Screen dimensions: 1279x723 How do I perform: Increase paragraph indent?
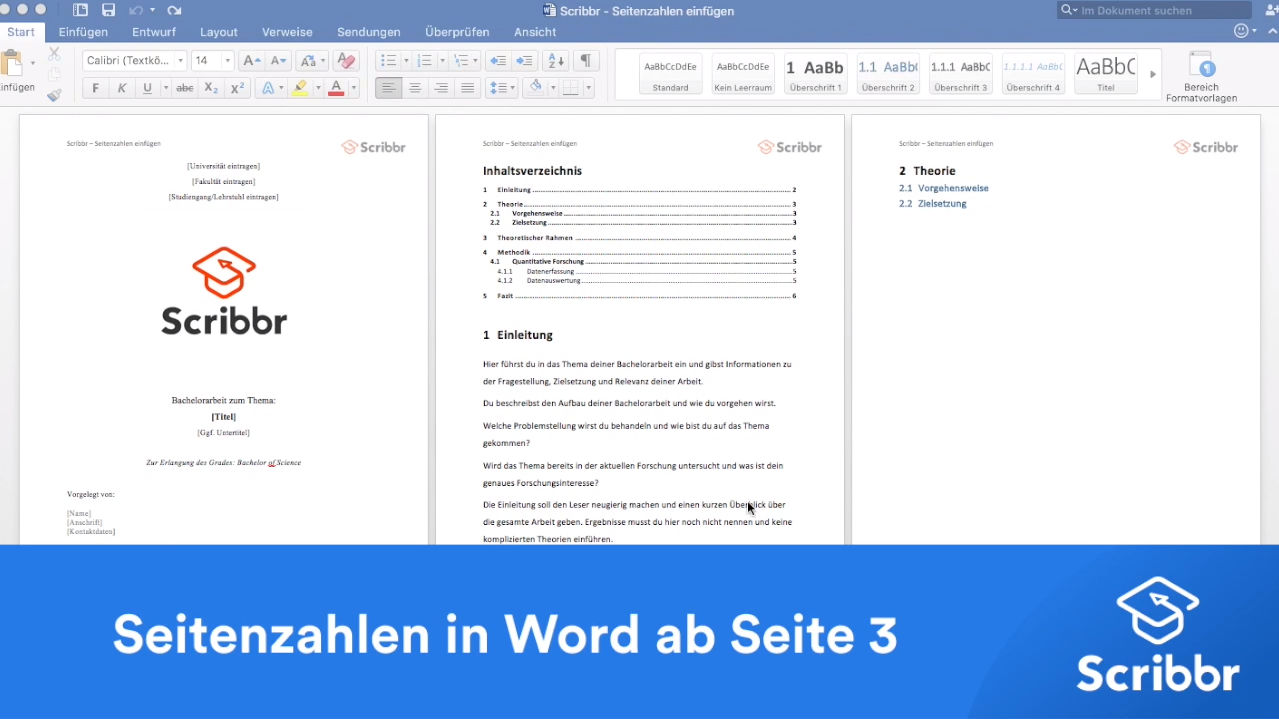point(524,61)
